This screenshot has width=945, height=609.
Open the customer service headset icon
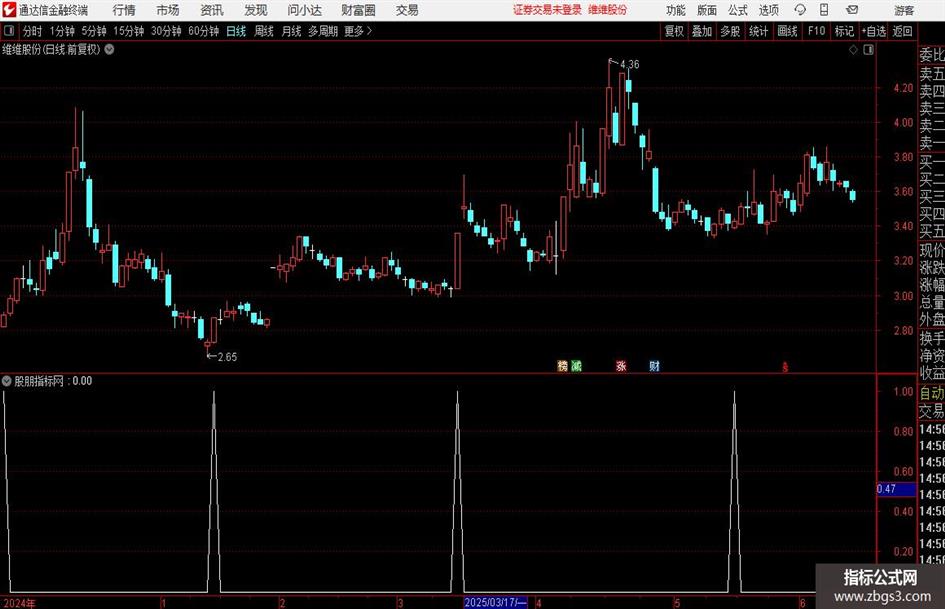(x=800, y=10)
